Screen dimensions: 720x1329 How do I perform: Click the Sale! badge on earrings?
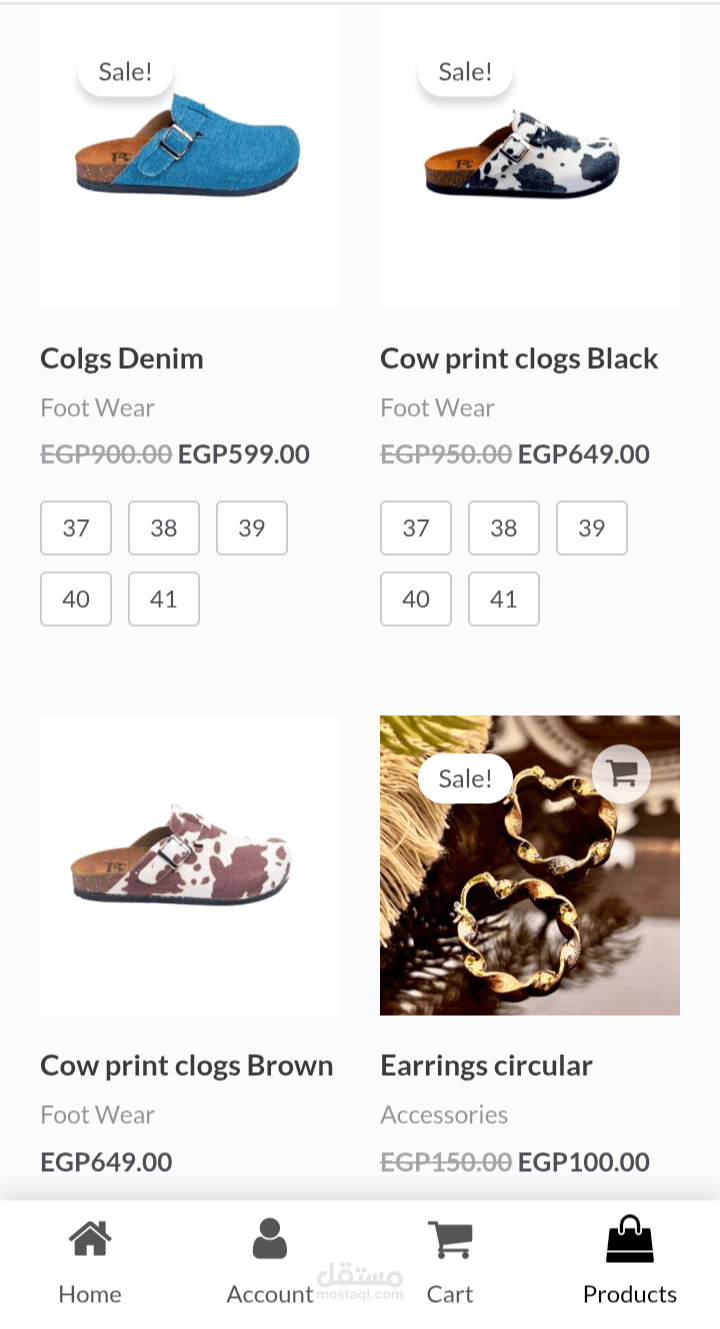[x=465, y=778]
